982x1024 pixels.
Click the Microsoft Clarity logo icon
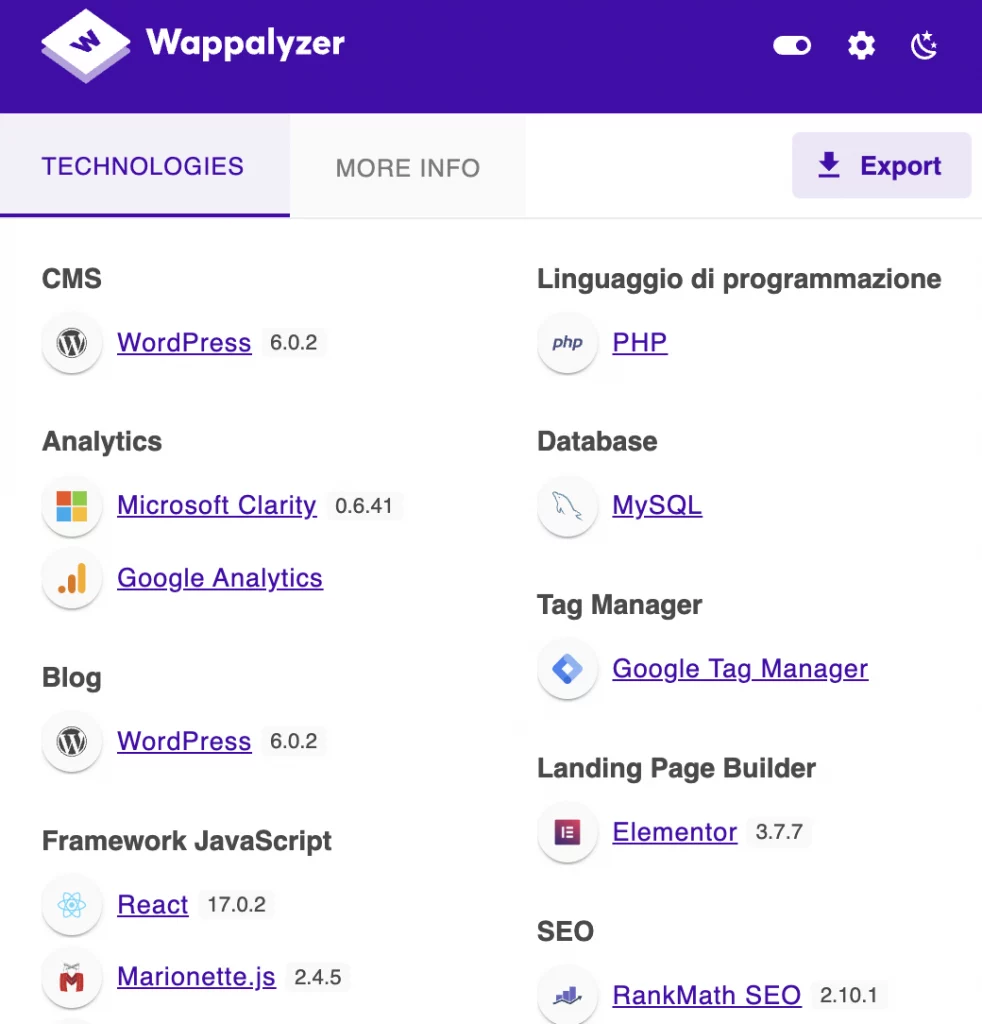click(x=72, y=506)
